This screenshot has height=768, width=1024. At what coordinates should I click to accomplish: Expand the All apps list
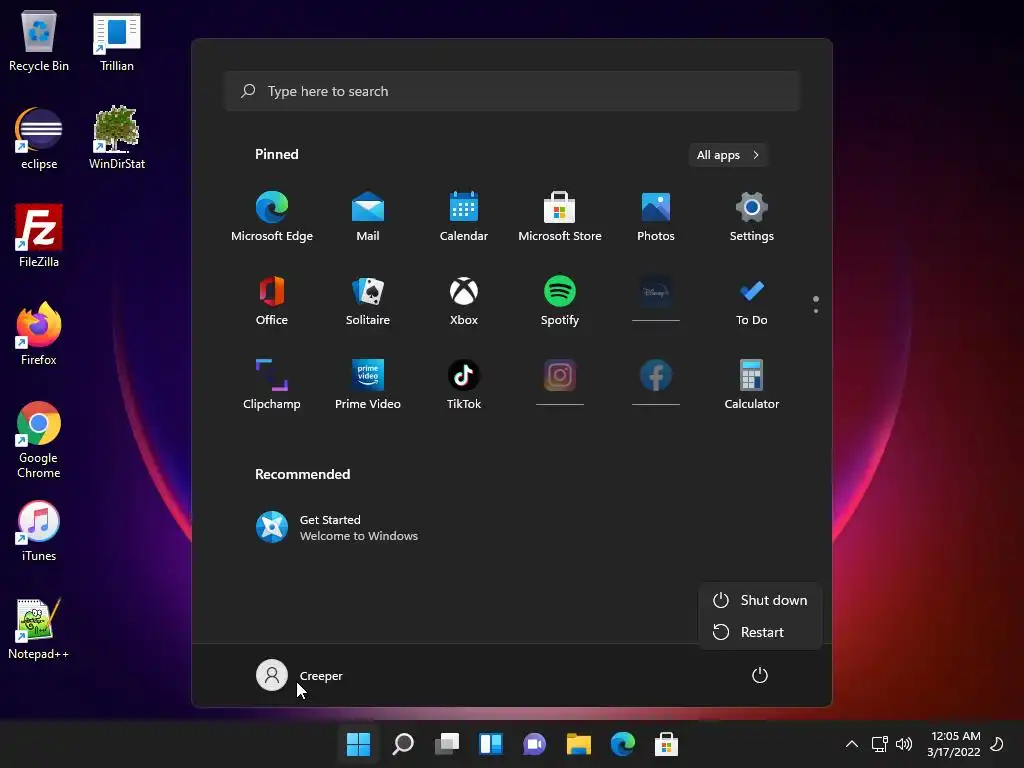(728, 155)
